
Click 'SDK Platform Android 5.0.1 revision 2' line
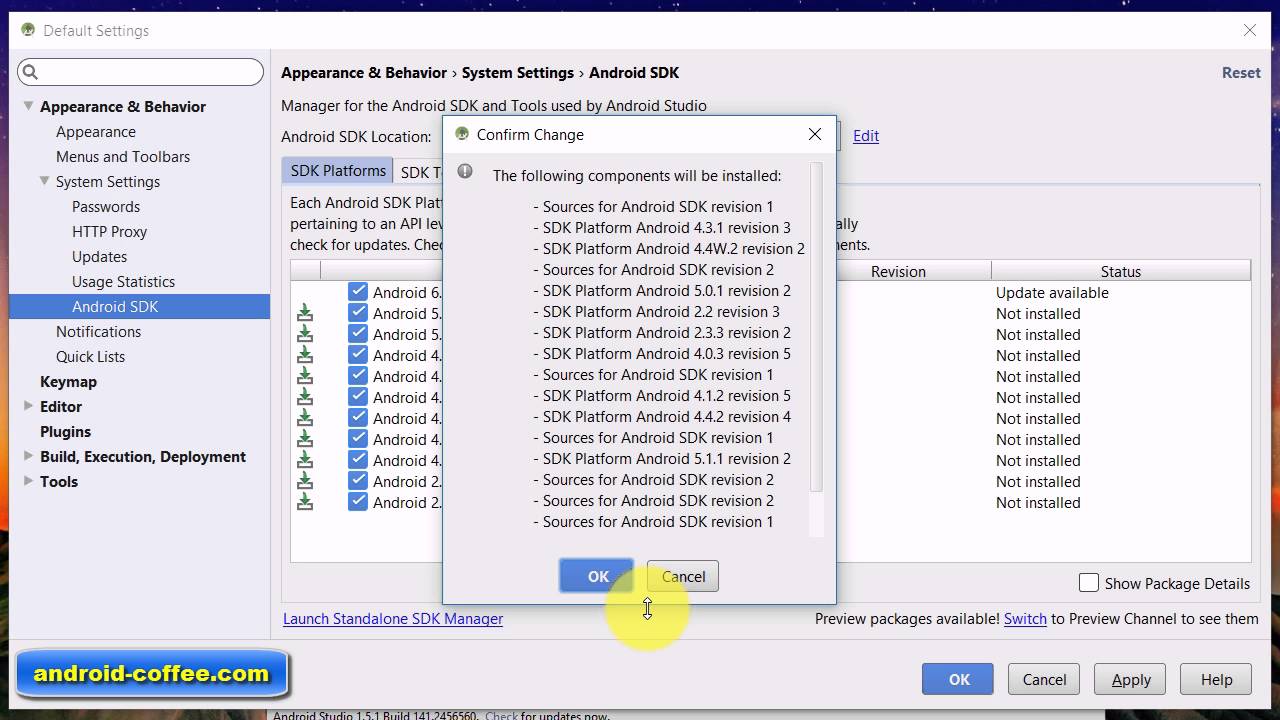click(662, 290)
